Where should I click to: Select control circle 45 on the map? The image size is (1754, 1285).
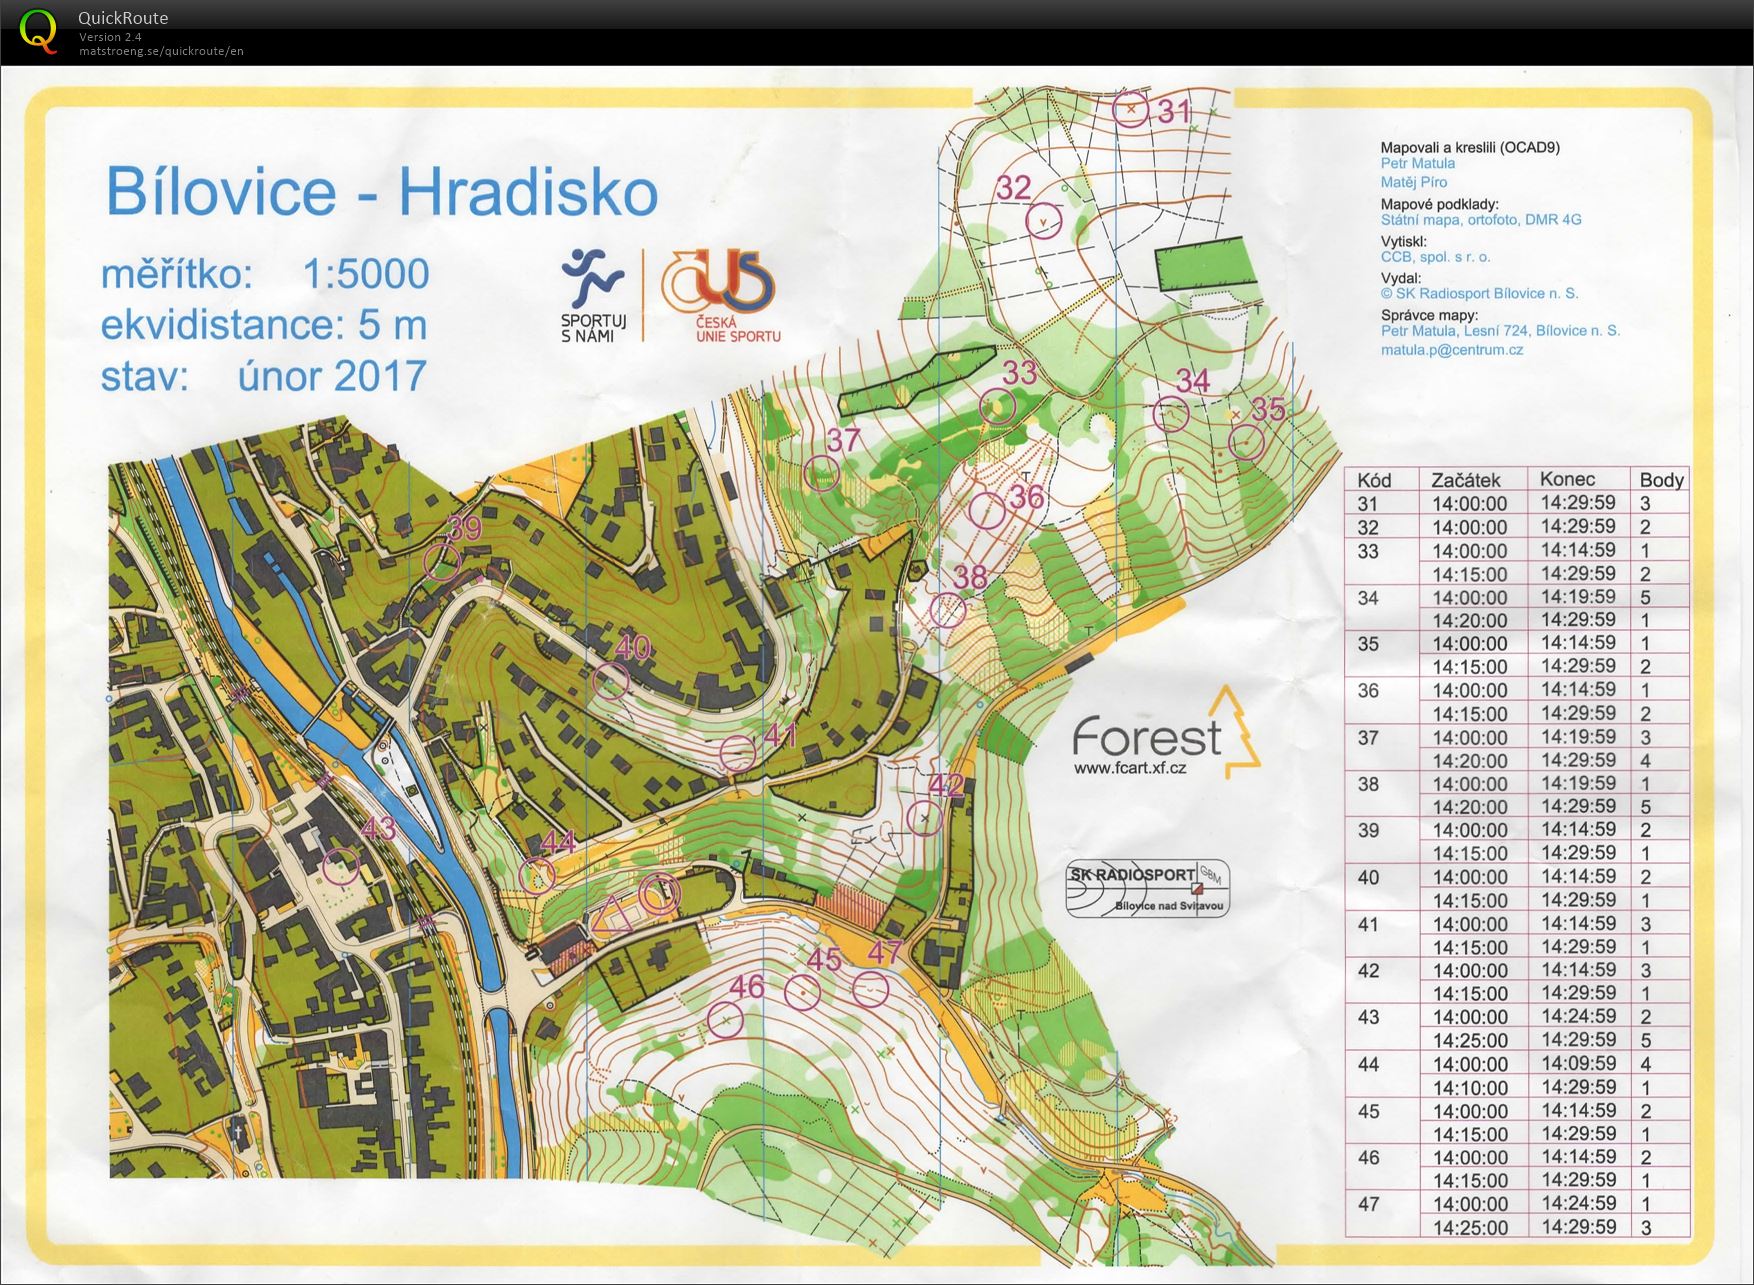[x=802, y=992]
